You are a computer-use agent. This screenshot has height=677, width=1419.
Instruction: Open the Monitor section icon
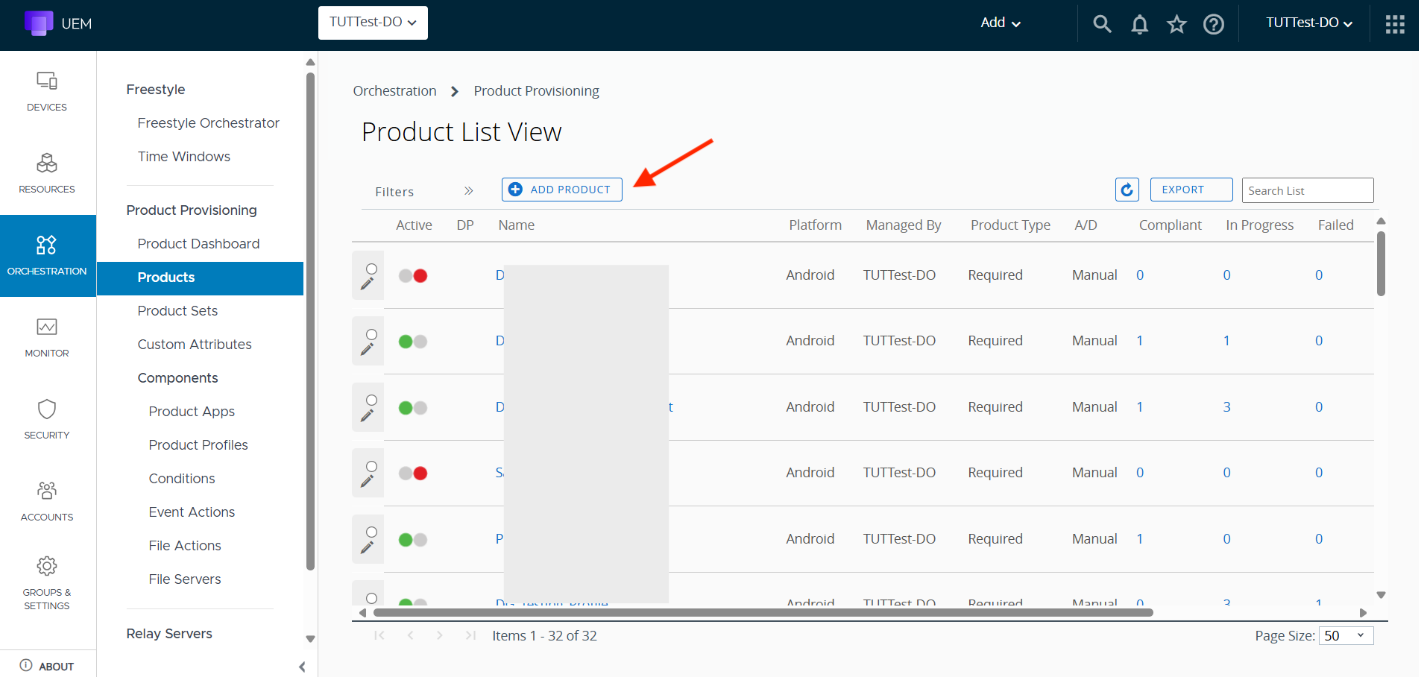[x=47, y=336]
